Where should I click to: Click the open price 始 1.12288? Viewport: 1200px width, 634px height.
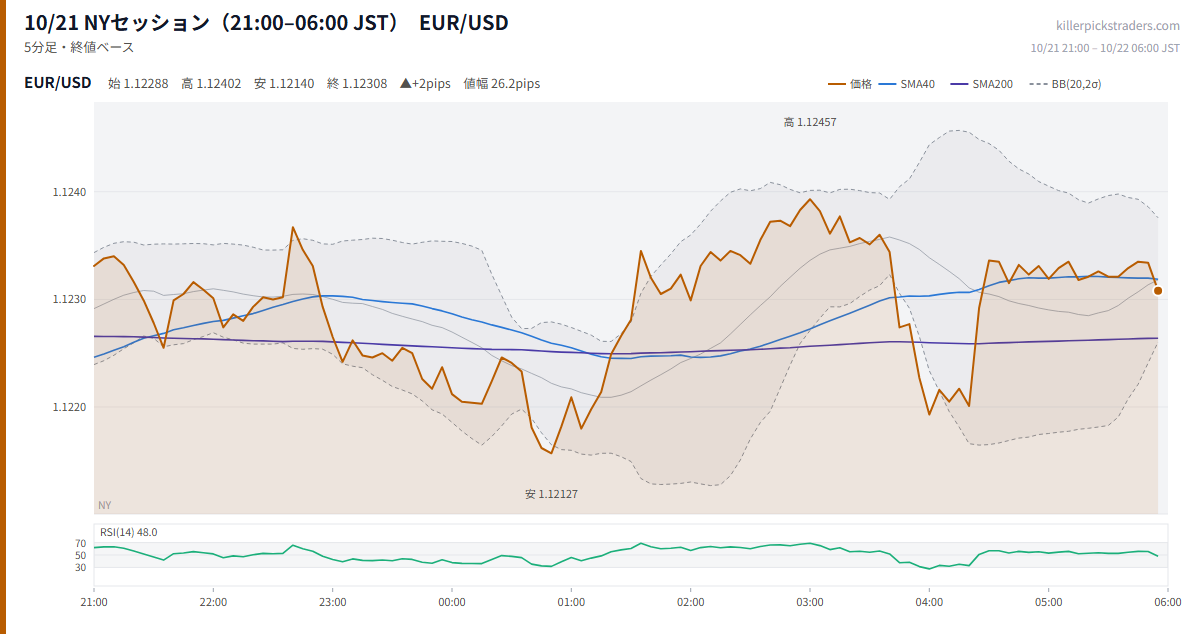click(138, 84)
